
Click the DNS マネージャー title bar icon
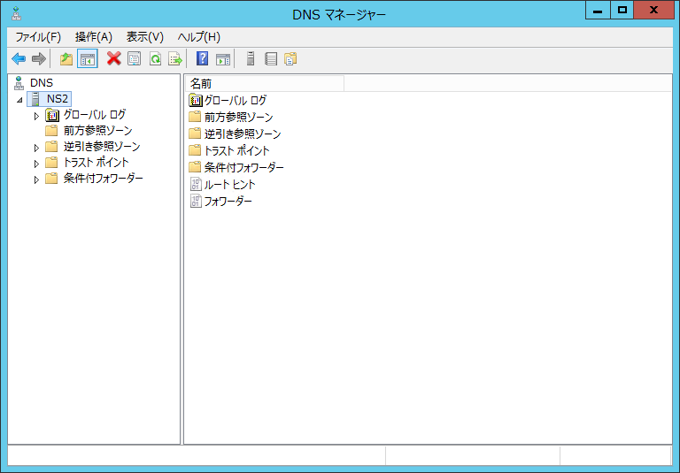(x=16, y=13)
